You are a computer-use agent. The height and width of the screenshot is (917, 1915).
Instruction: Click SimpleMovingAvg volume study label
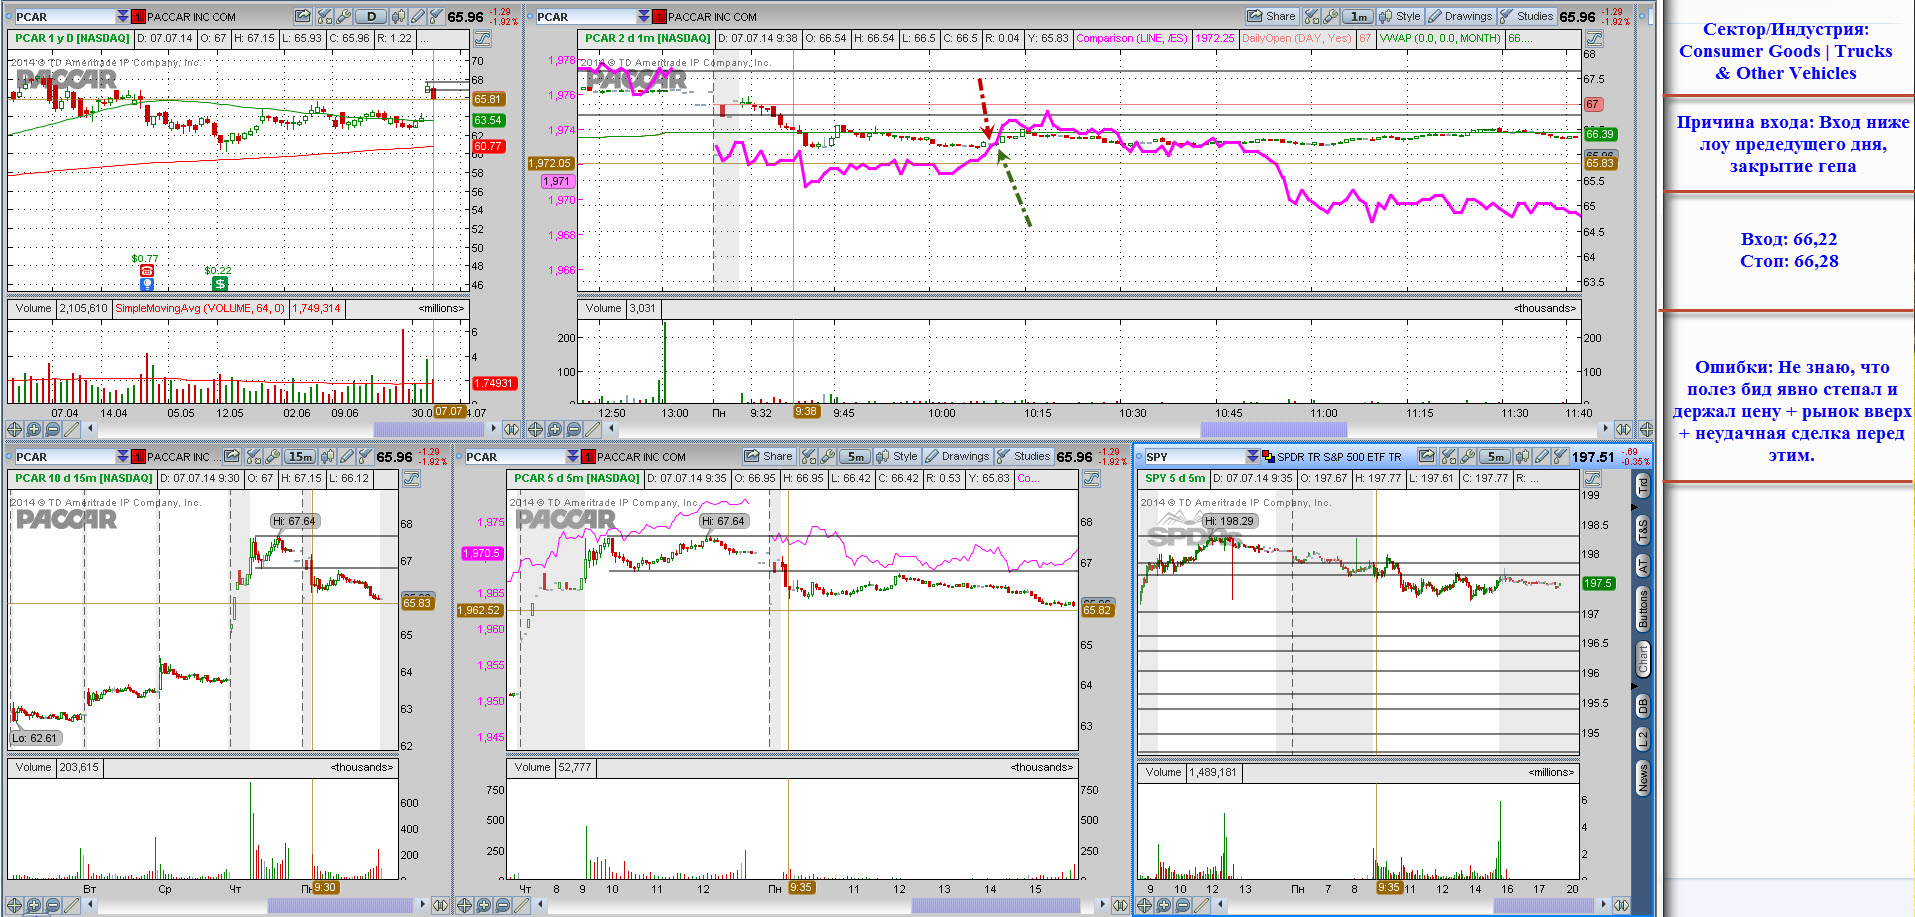[200, 308]
